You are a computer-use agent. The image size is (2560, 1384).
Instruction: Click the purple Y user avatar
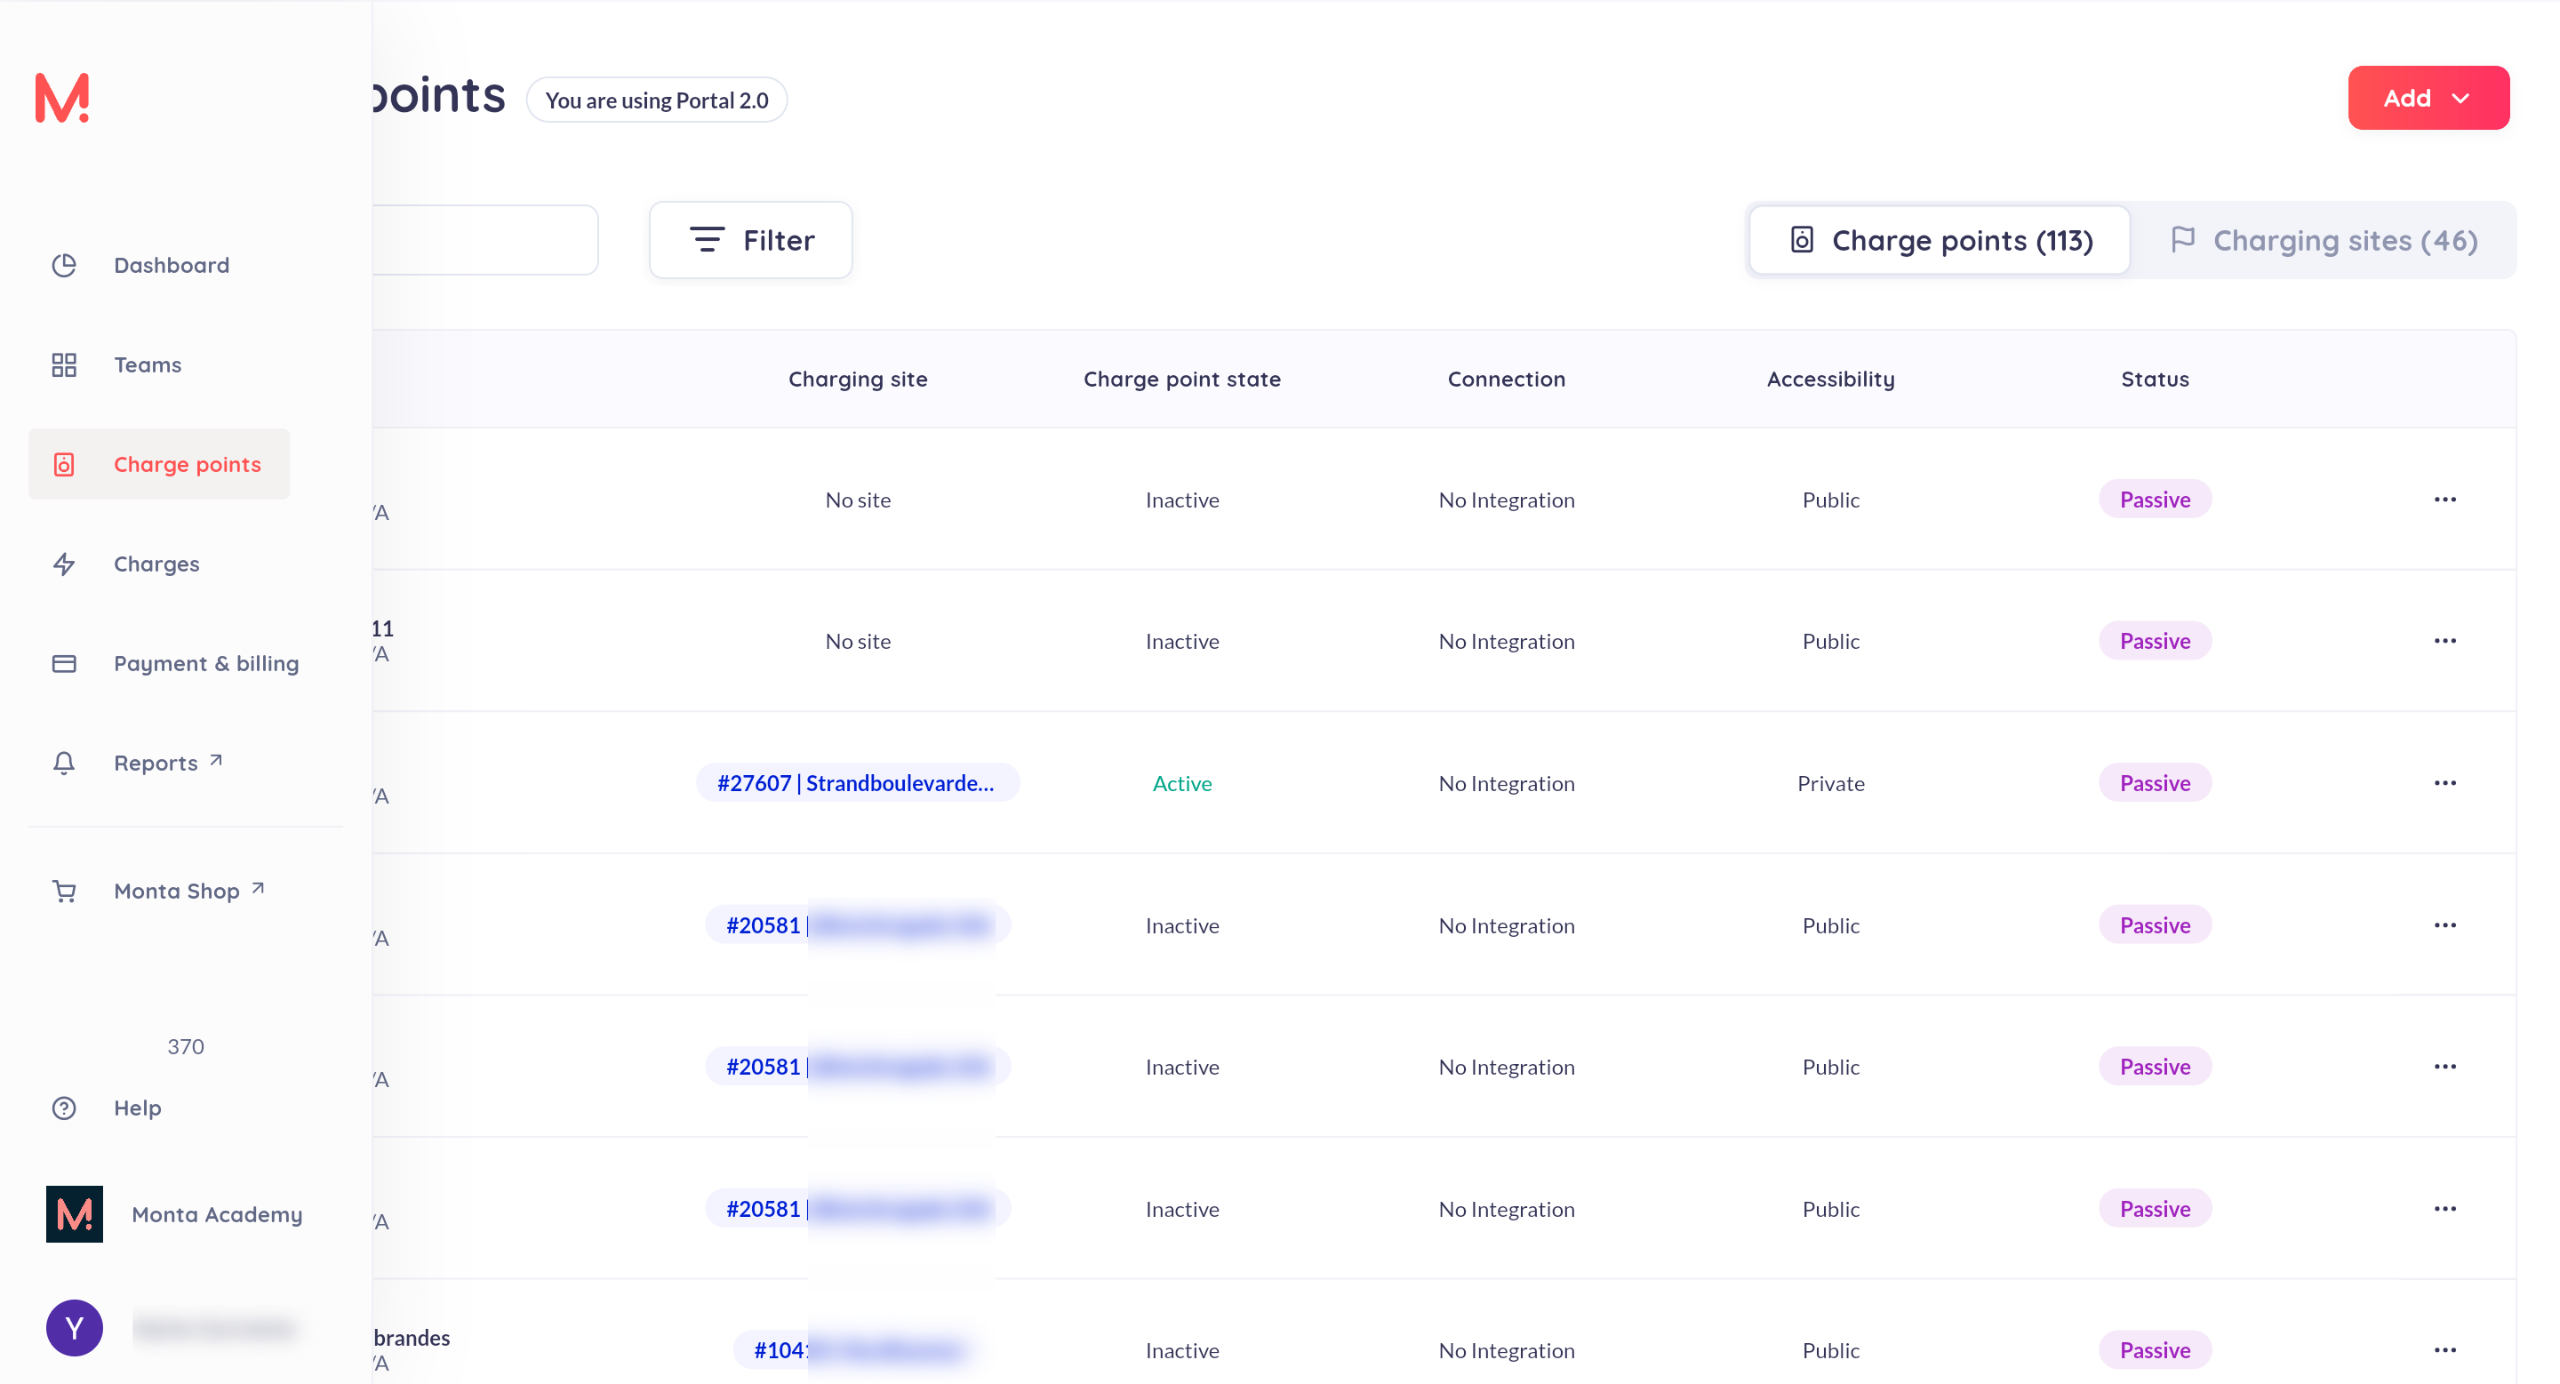click(x=74, y=1328)
